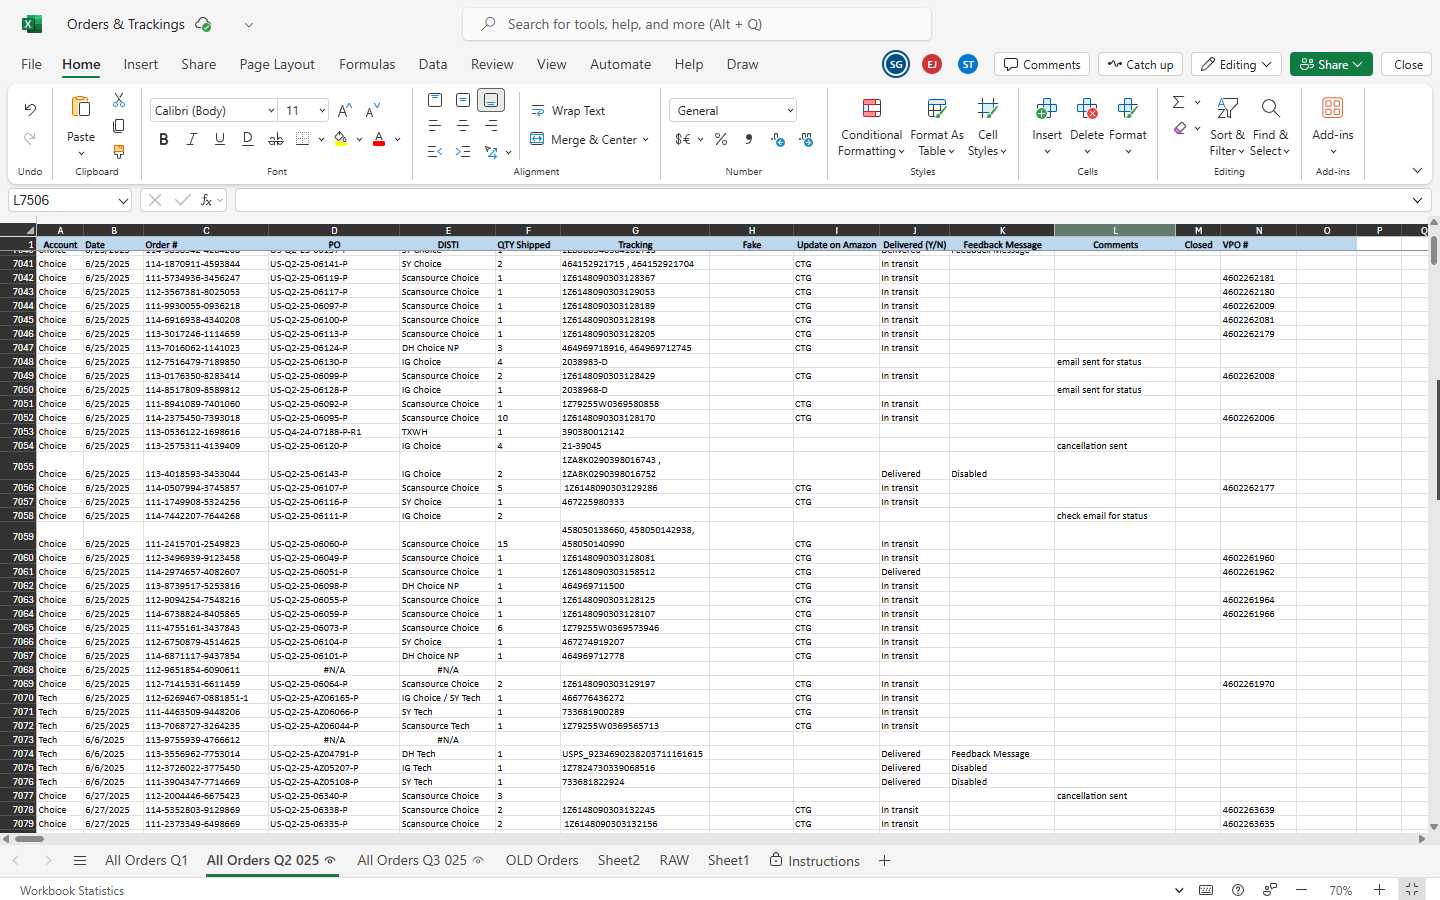Viewport: 1440px width, 900px height.
Task: Click the Excel app logo icon
Action: pyautogui.click(x=32, y=24)
